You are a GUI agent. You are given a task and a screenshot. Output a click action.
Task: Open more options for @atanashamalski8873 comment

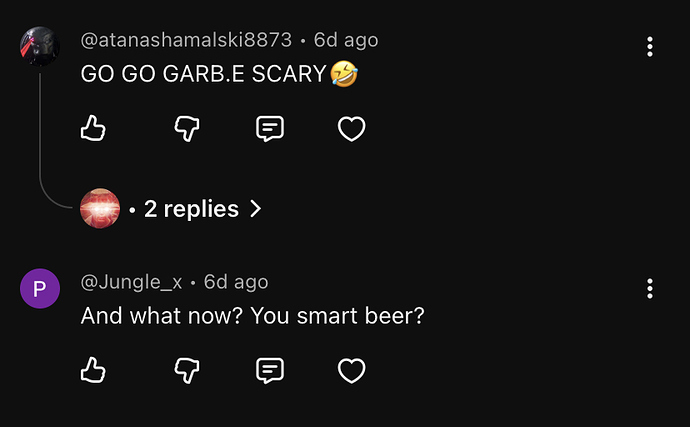[x=650, y=47]
